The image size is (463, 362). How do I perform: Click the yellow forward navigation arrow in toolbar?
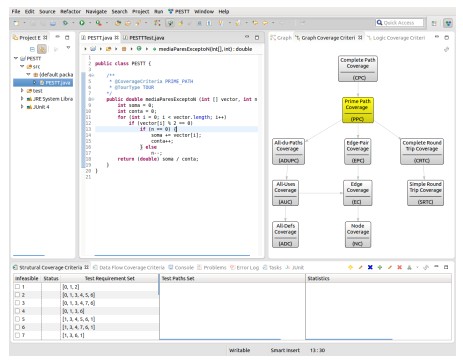tap(265, 23)
